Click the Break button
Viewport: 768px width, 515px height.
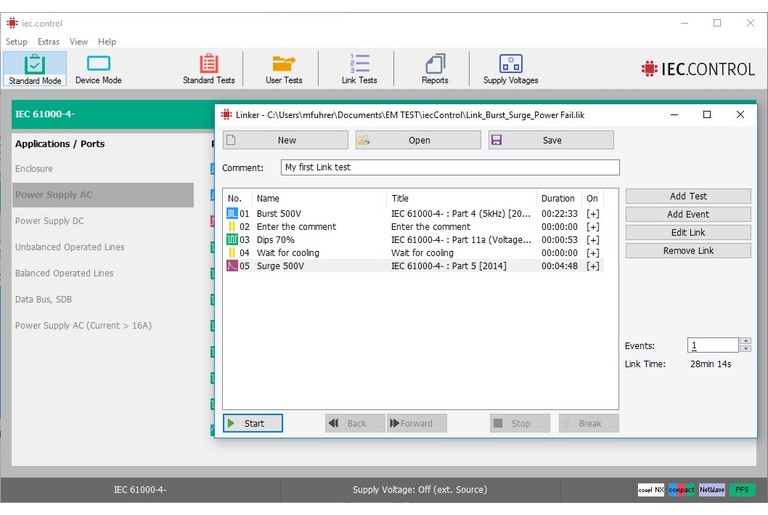click(x=589, y=423)
